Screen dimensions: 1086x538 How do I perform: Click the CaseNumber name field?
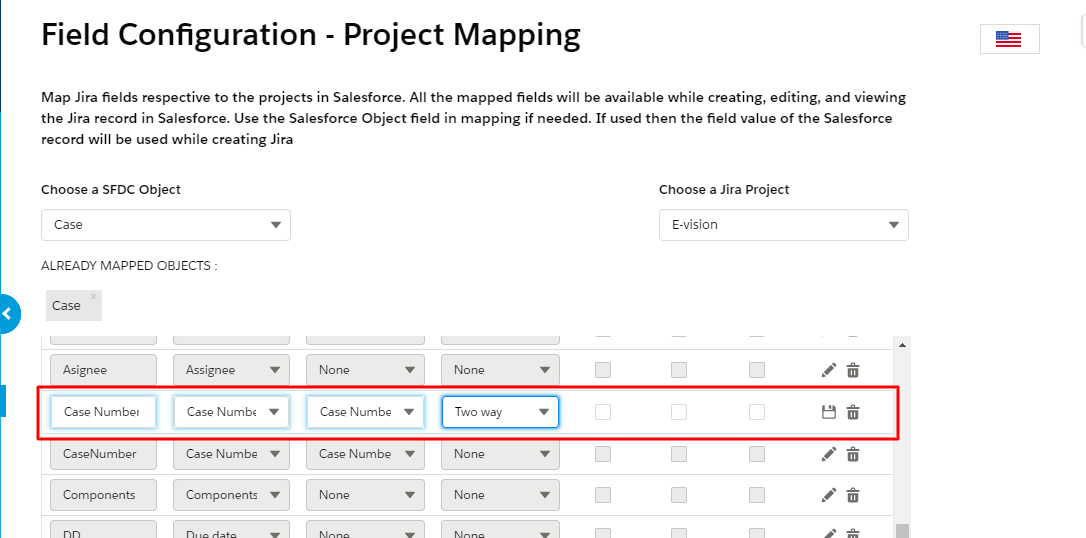tap(103, 454)
